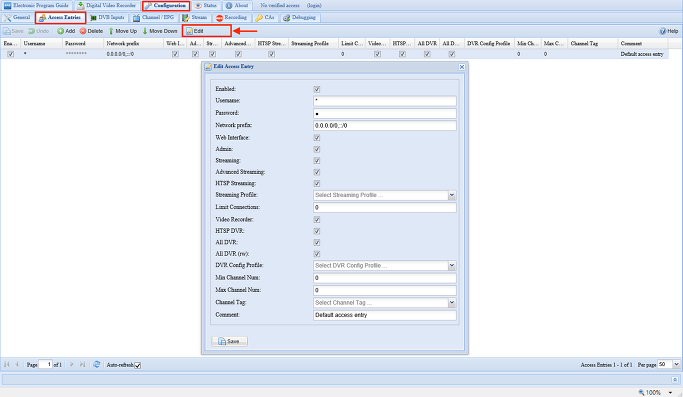Screen dimensions: 683x397
Task: Click the Max Channel Num field
Action: 385,290
